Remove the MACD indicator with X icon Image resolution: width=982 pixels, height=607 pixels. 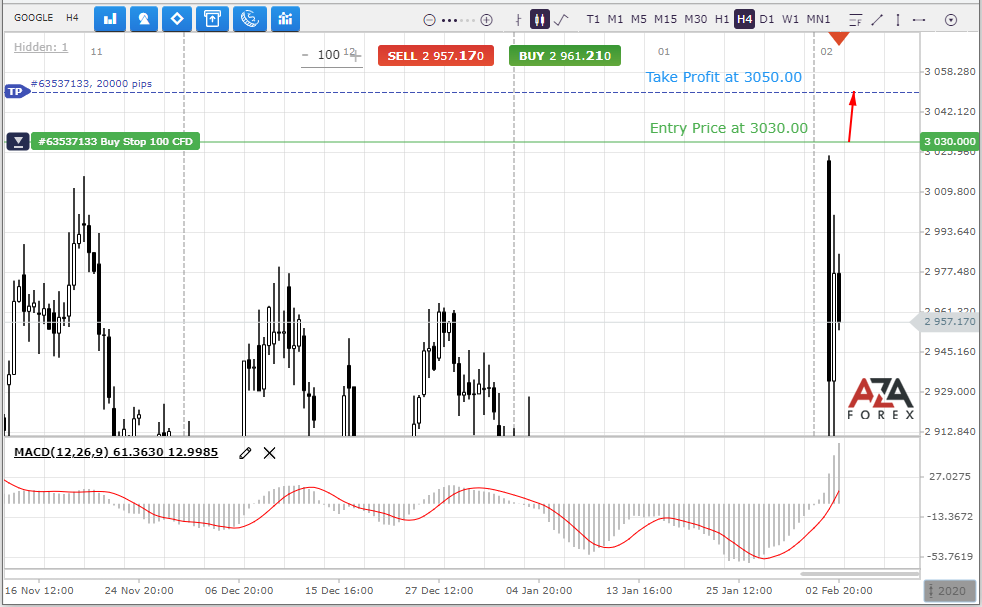(x=269, y=453)
